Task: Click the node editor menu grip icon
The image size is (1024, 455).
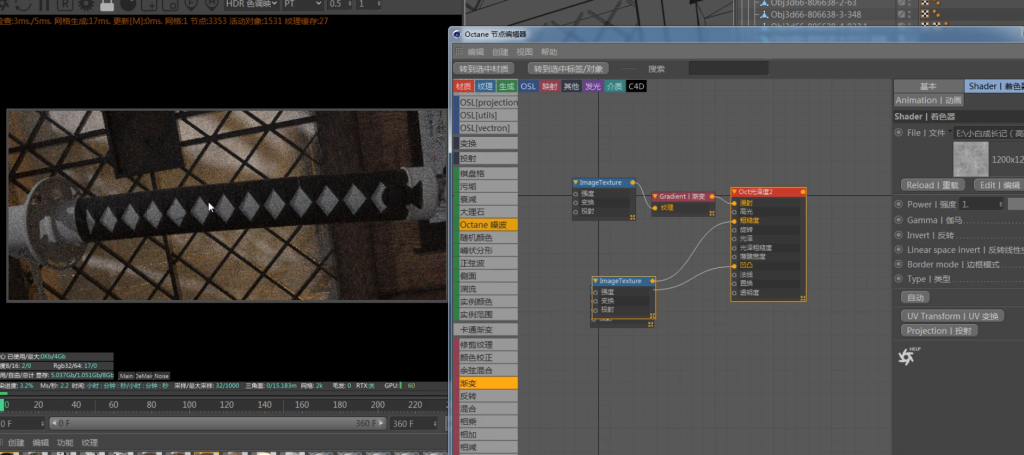Action: coord(458,52)
